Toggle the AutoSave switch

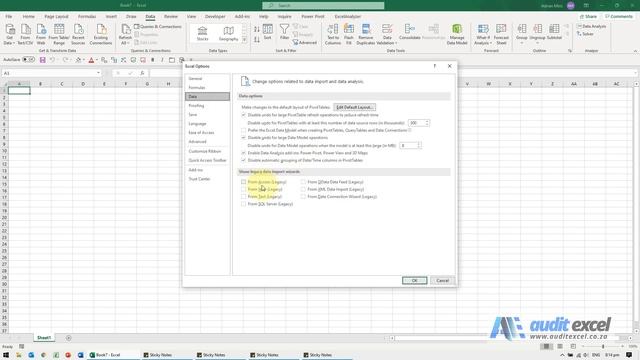pos(28,60)
